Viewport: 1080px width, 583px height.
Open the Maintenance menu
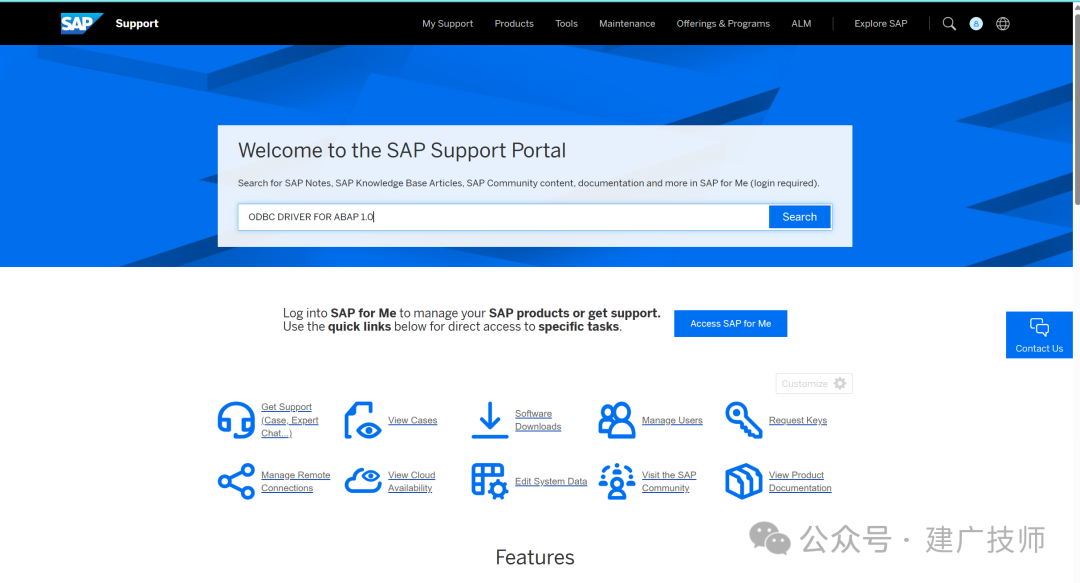[627, 23]
